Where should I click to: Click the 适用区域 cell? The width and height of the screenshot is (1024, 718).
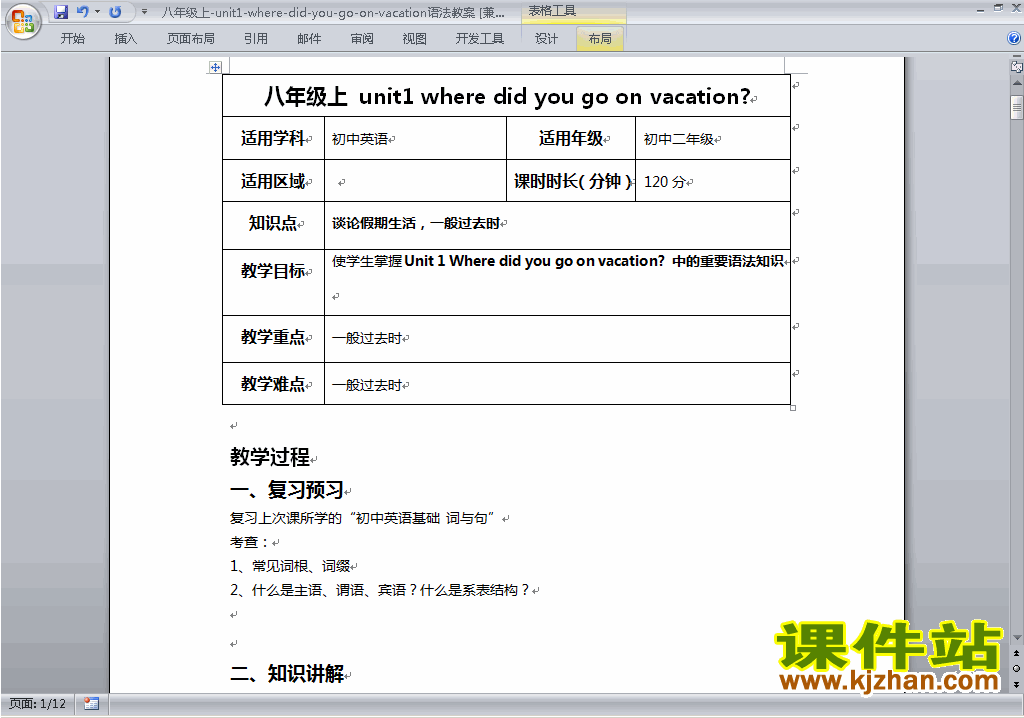[x=273, y=181]
